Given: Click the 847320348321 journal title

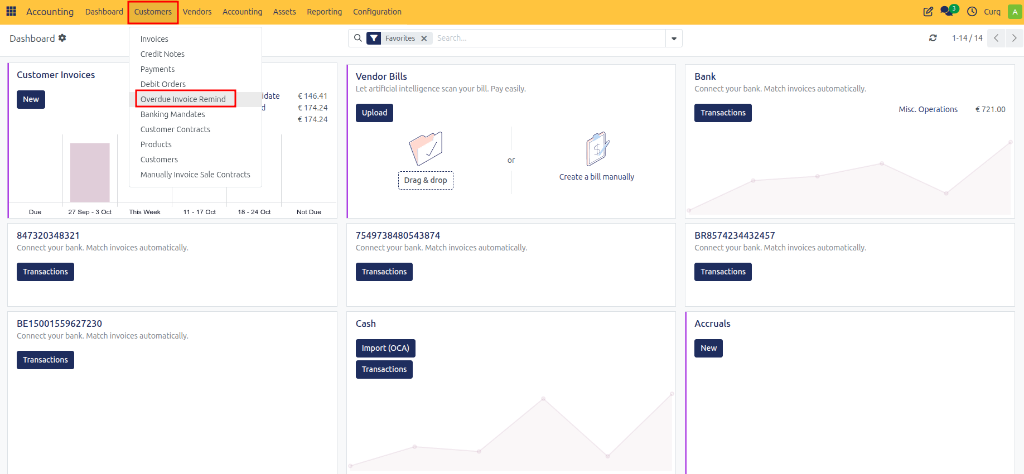Looking at the screenshot, I should point(48,236).
